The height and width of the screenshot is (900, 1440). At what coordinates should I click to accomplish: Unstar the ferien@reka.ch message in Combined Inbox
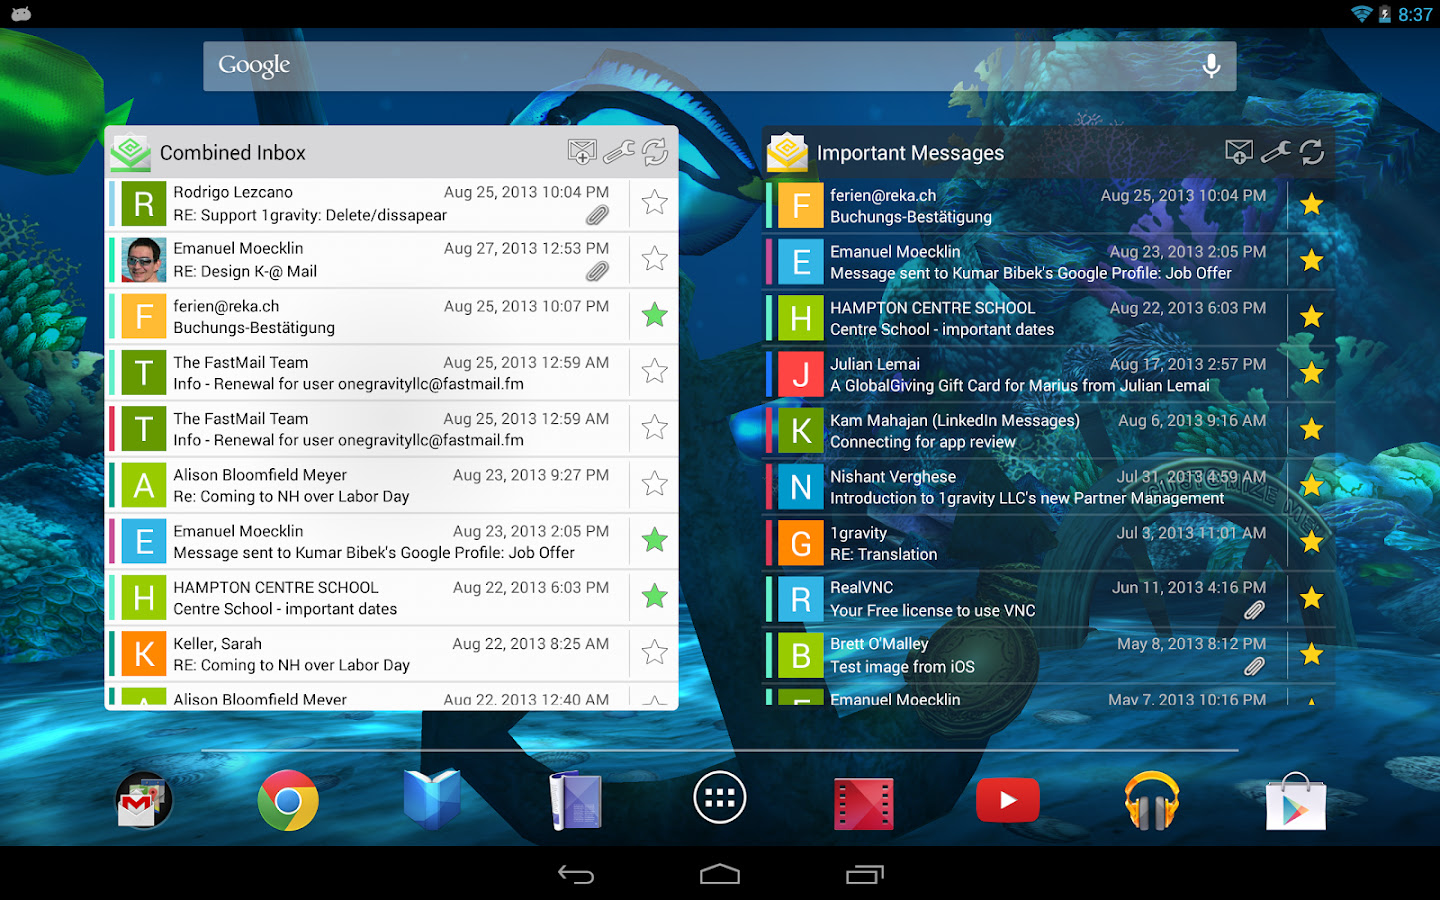pyautogui.click(x=654, y=315)
